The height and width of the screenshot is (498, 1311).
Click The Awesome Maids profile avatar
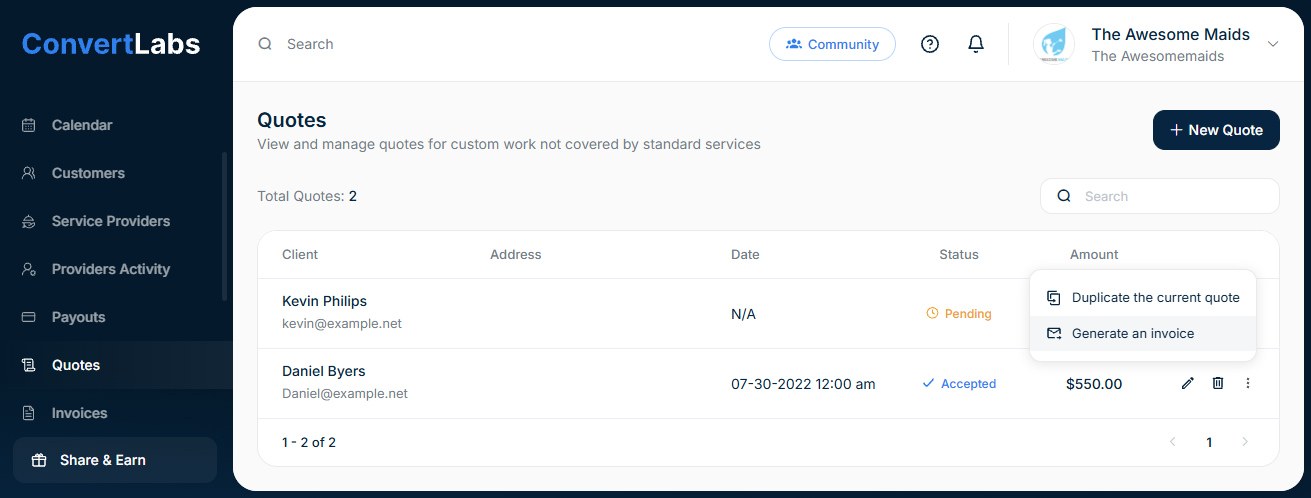coord(1054,44)
